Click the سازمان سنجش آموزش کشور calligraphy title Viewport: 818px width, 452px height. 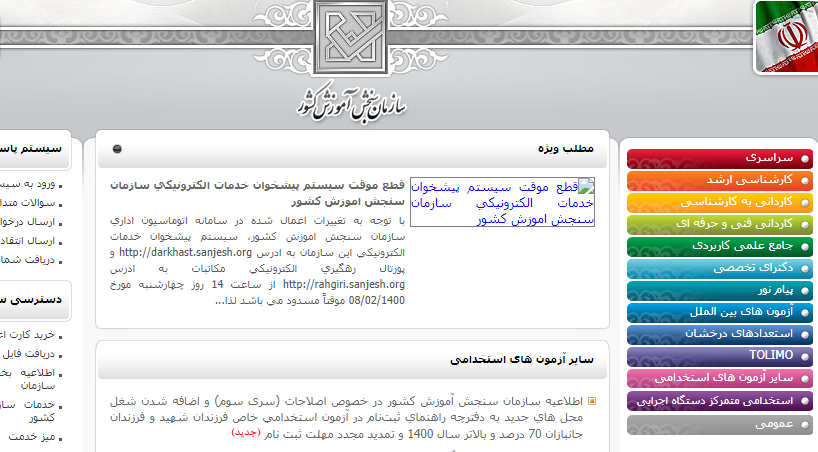(352, 103)
